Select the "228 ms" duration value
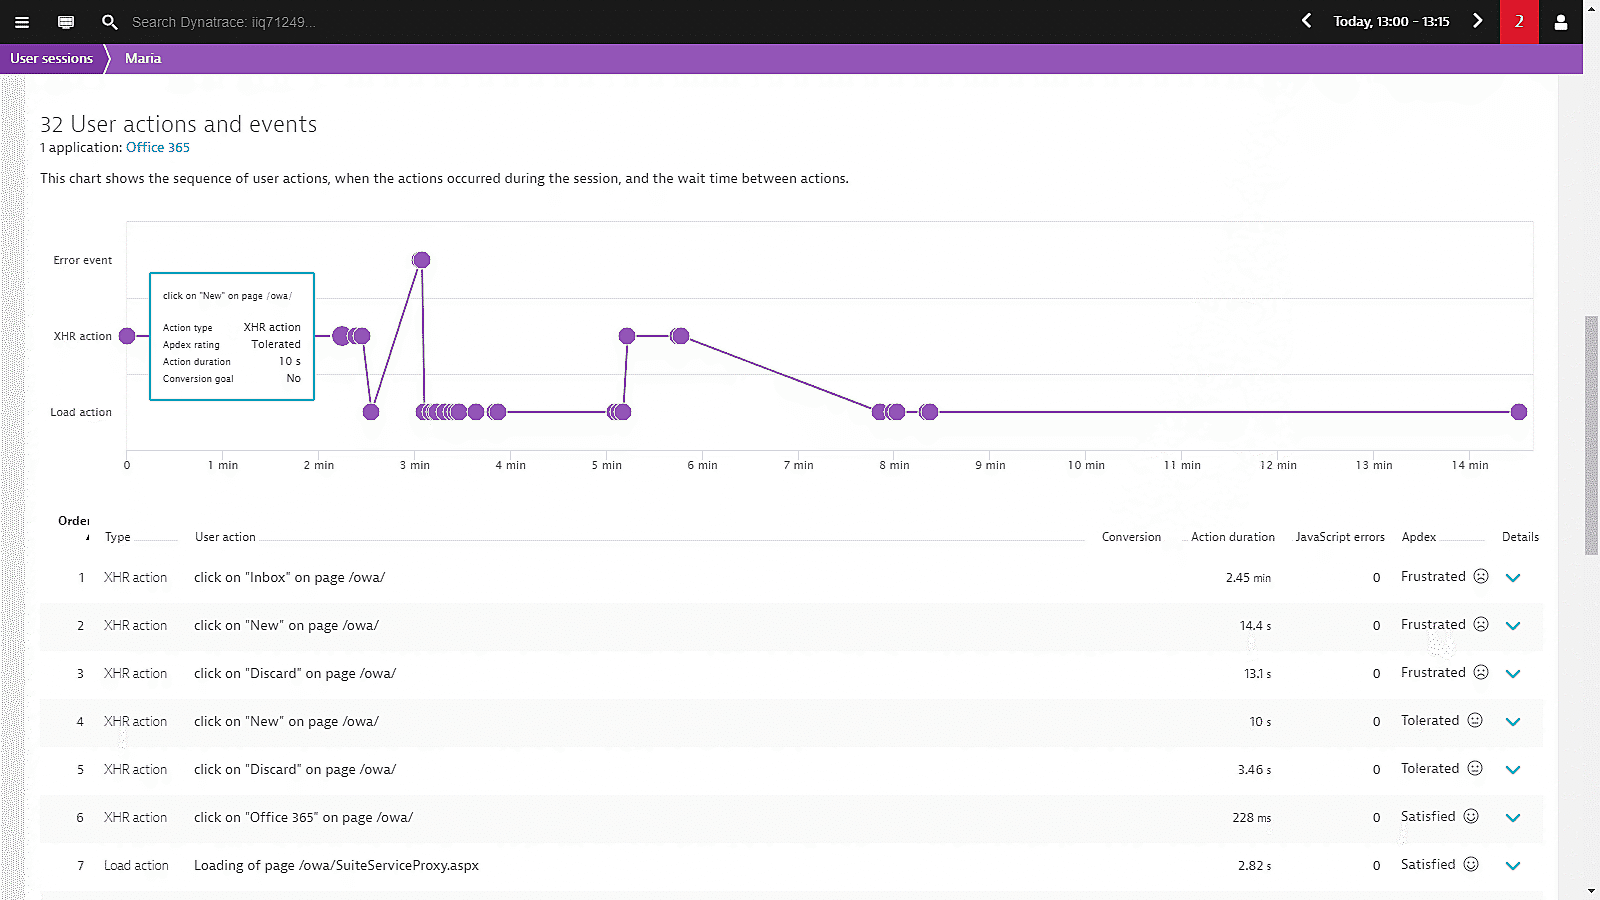Image resolution: width=1600 pixels, height=900 pixels. pyautogui.click(x=1251, y=818)
